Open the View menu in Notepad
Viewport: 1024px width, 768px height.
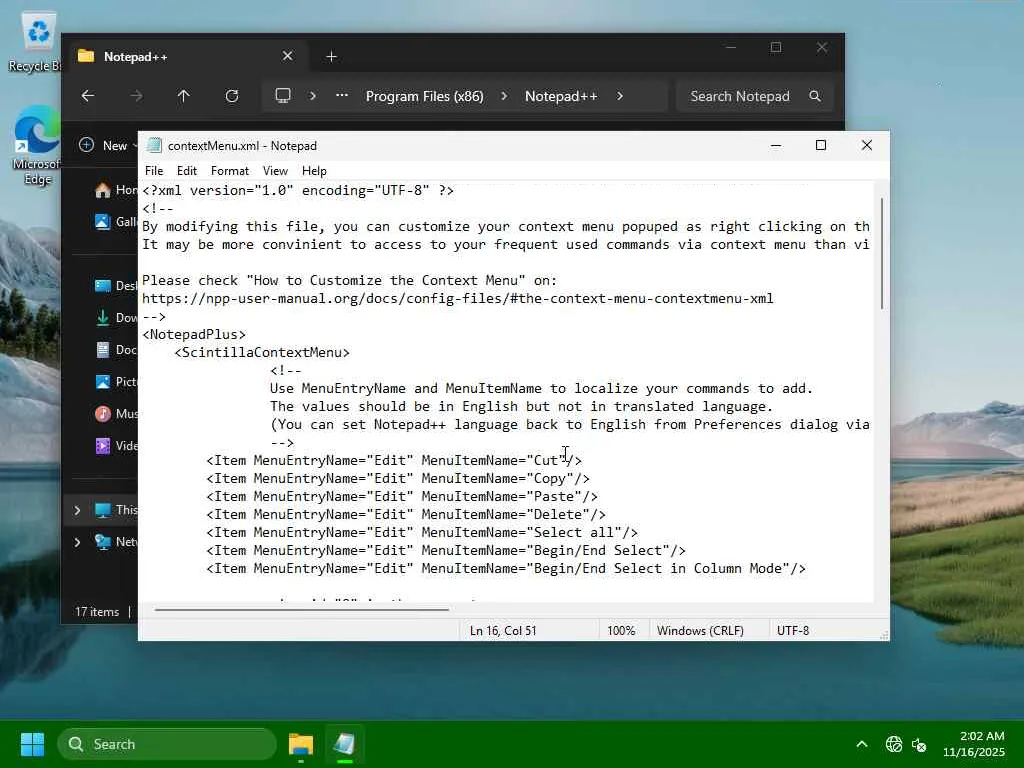(x=275, y=171)
